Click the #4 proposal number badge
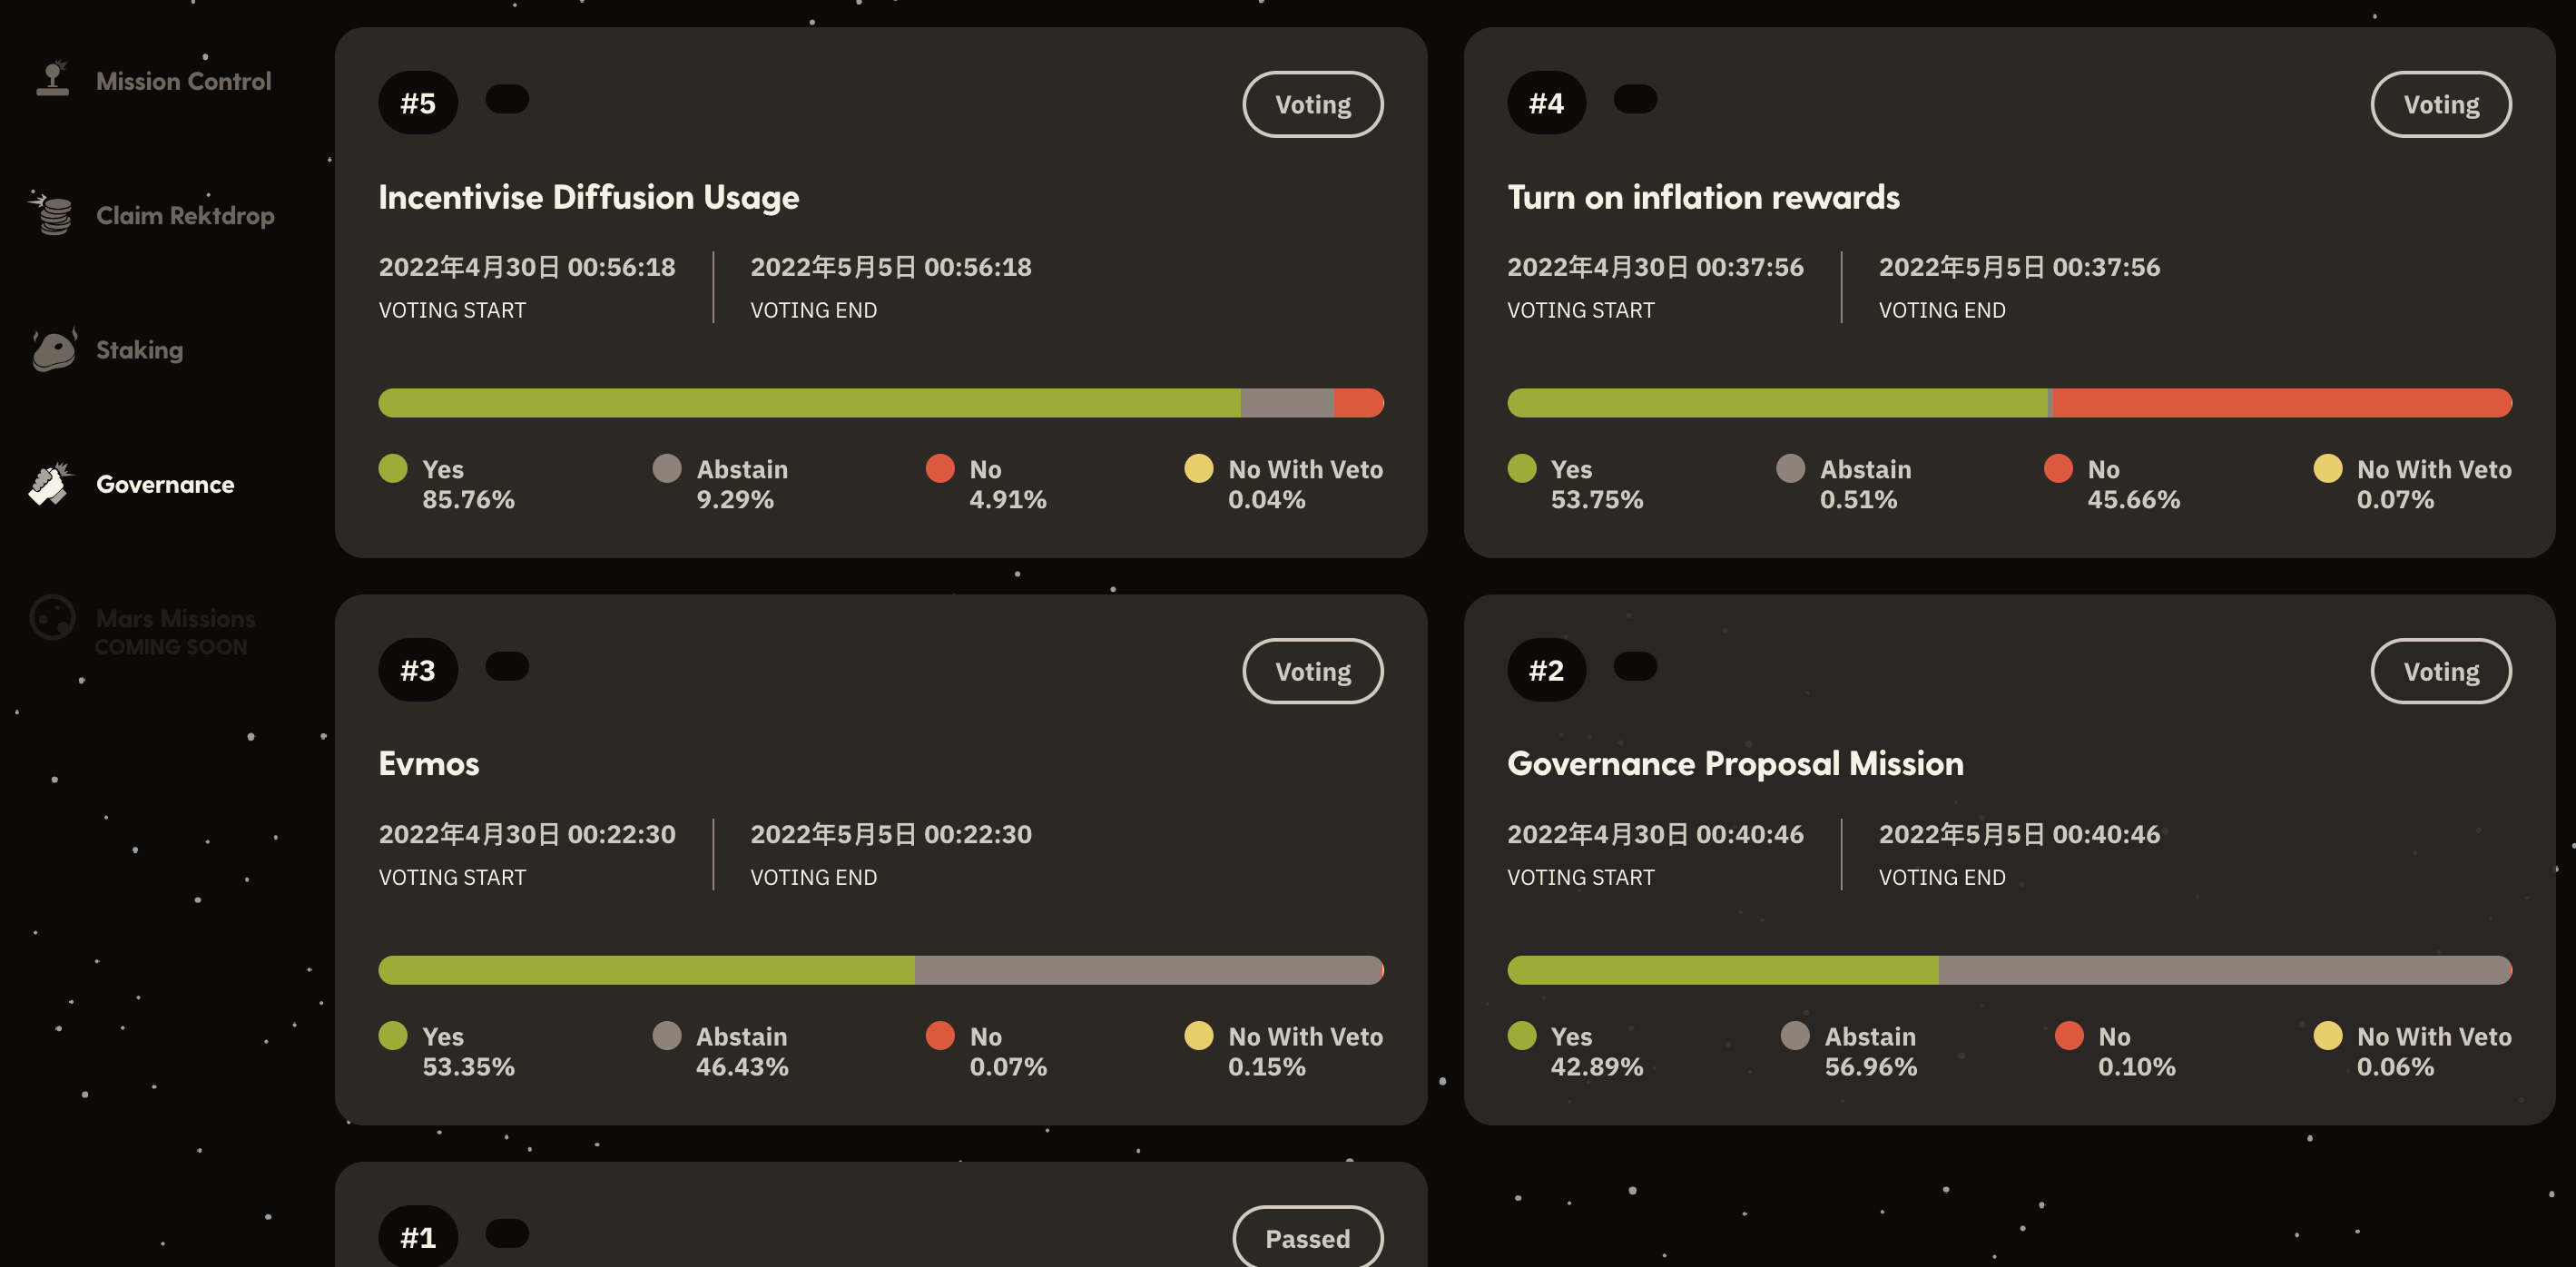This screenshot has height=1267, width=2576. click(x=1546, y=103)
